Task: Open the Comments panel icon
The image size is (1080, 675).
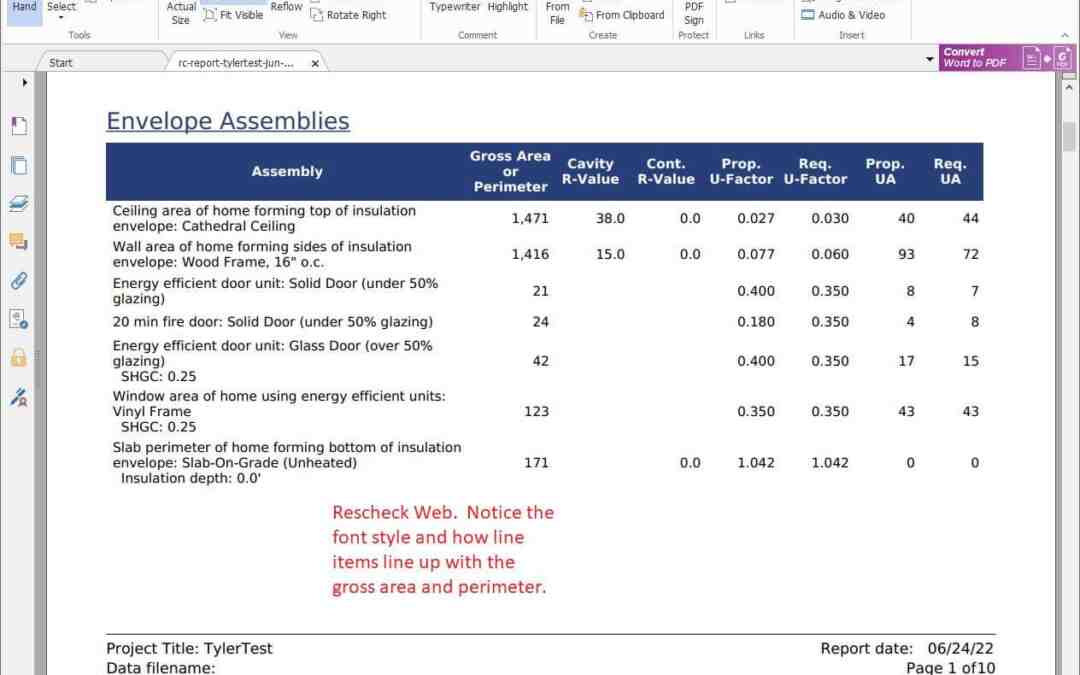Action: pyautogui.click(x=19, y=242)
